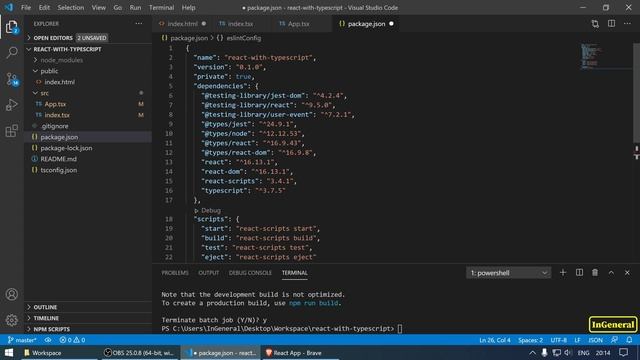Open the File menu
This screenshot has height=360, width=640.
(x=26, y=8)
